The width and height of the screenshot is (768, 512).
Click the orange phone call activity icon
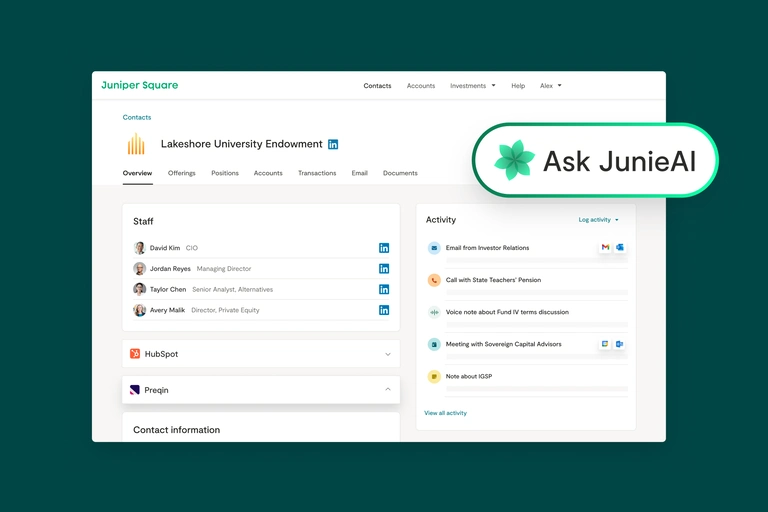click(434, 280)
